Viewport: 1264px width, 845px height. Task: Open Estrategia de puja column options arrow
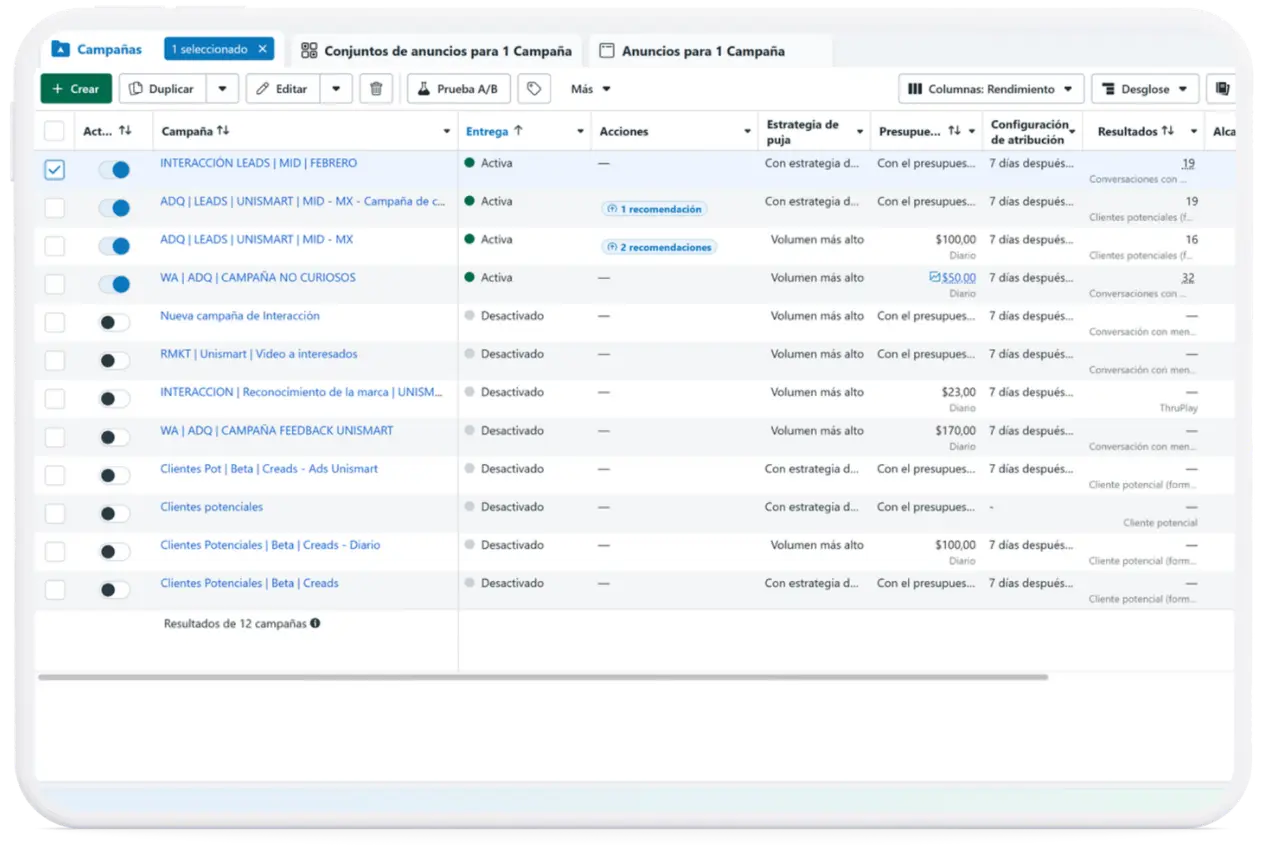click(859, 132)
